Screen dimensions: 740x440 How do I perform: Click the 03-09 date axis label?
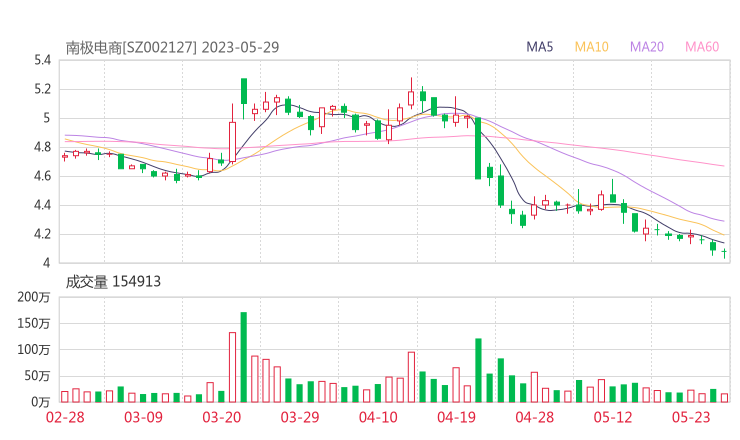(143, 417)
